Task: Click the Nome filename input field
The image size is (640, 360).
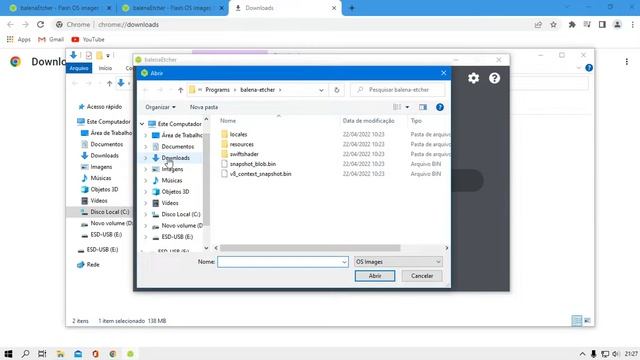Action: [283, 262]
